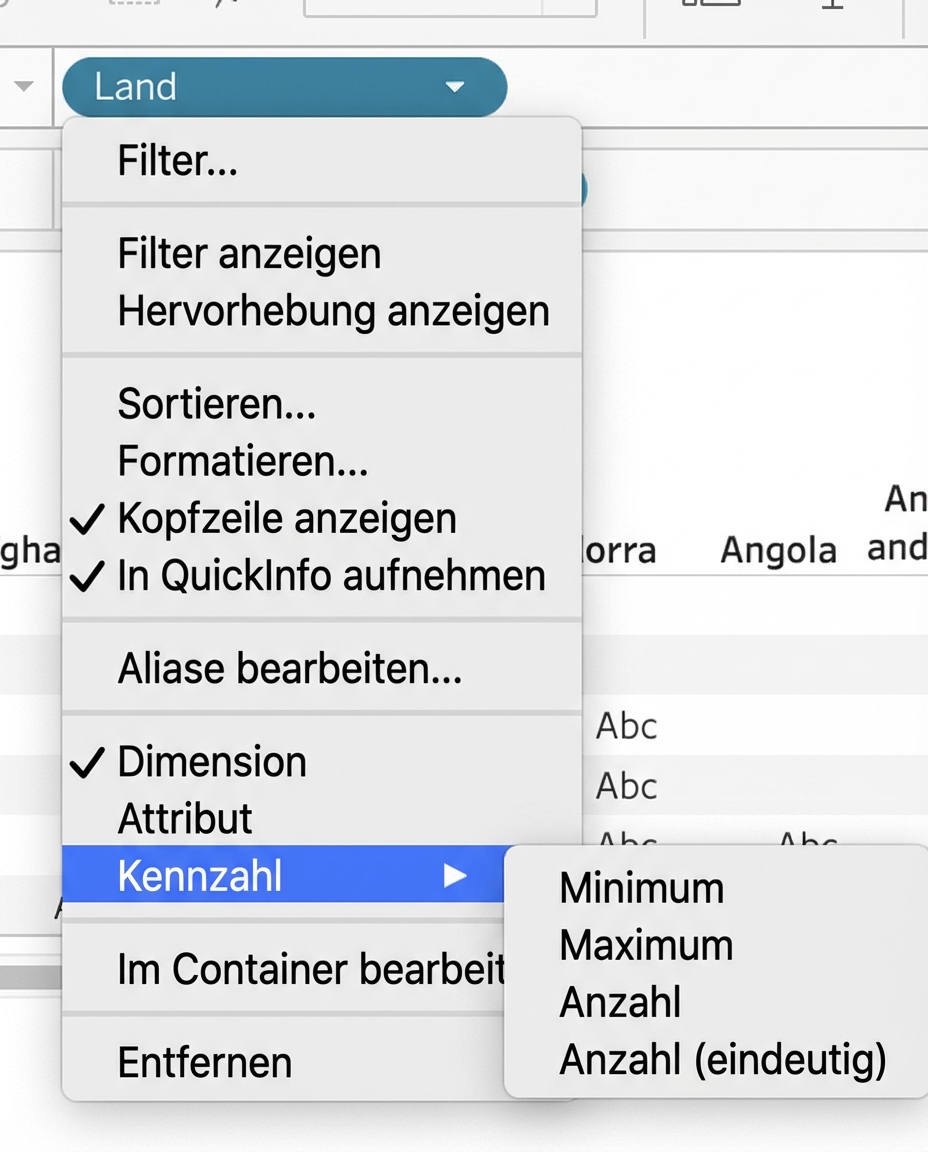The height and width of the screenshot is (1152, 928).
Task: Open the Land pill dropdown caret
Action: (456, 87)
